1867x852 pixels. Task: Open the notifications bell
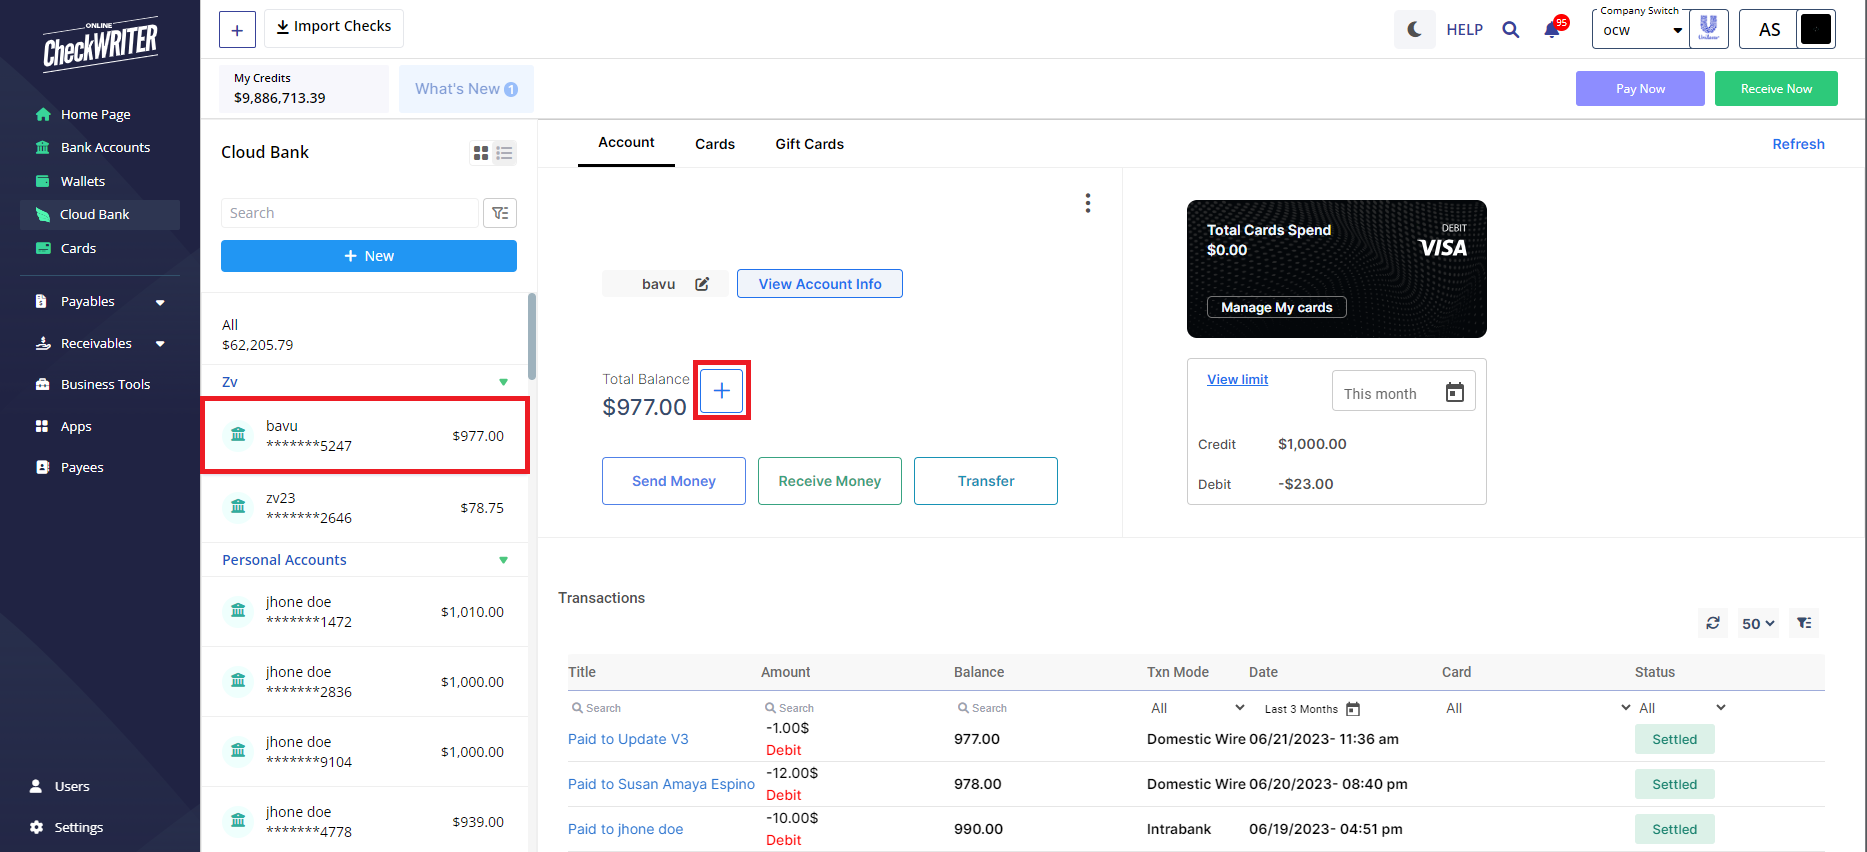[1552, 30]
